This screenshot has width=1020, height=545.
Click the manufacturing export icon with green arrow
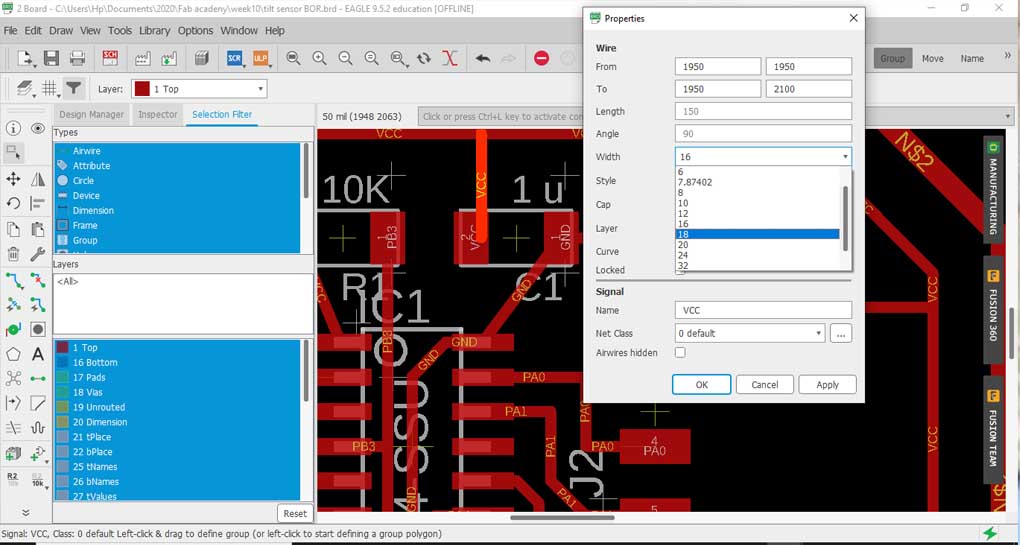pyautogui.click(x=169, y=58)
